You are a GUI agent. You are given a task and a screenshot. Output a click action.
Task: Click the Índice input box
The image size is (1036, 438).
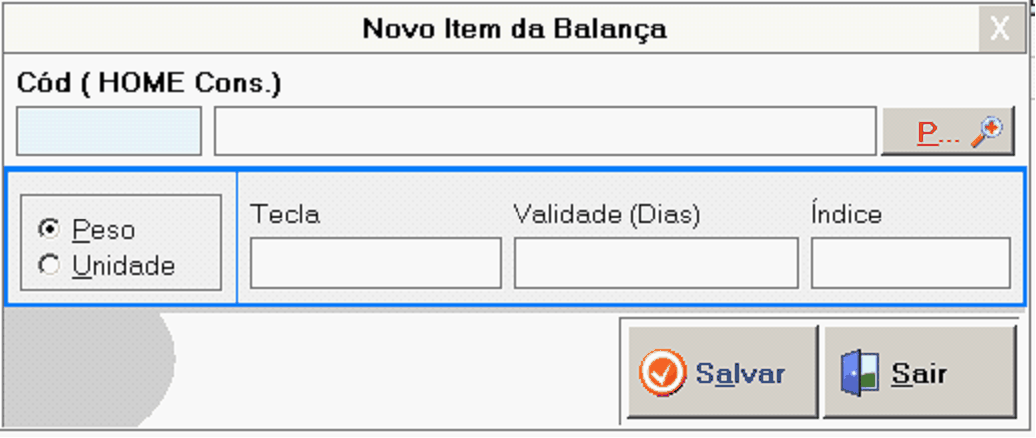[x=910, y=263]
